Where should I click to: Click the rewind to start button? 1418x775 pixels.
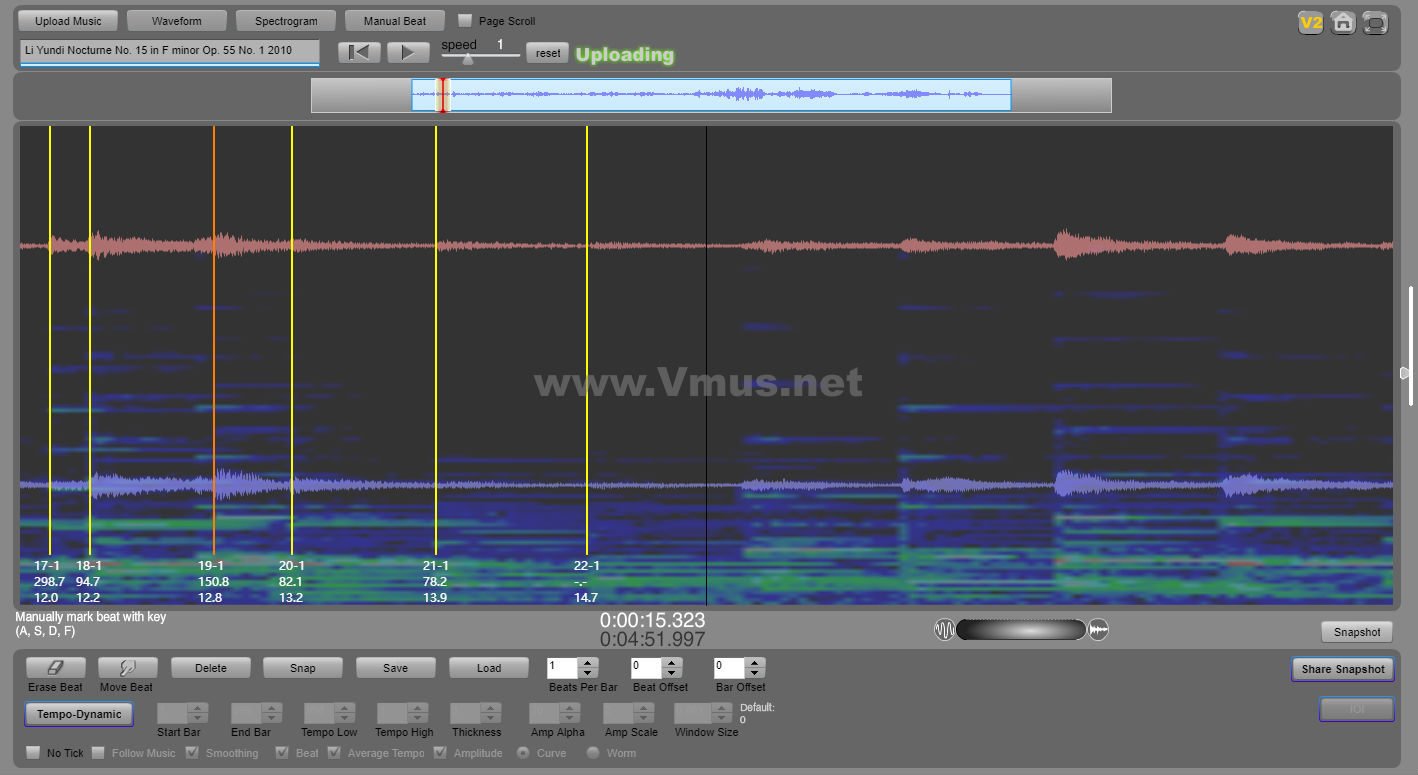click(359, 53)
